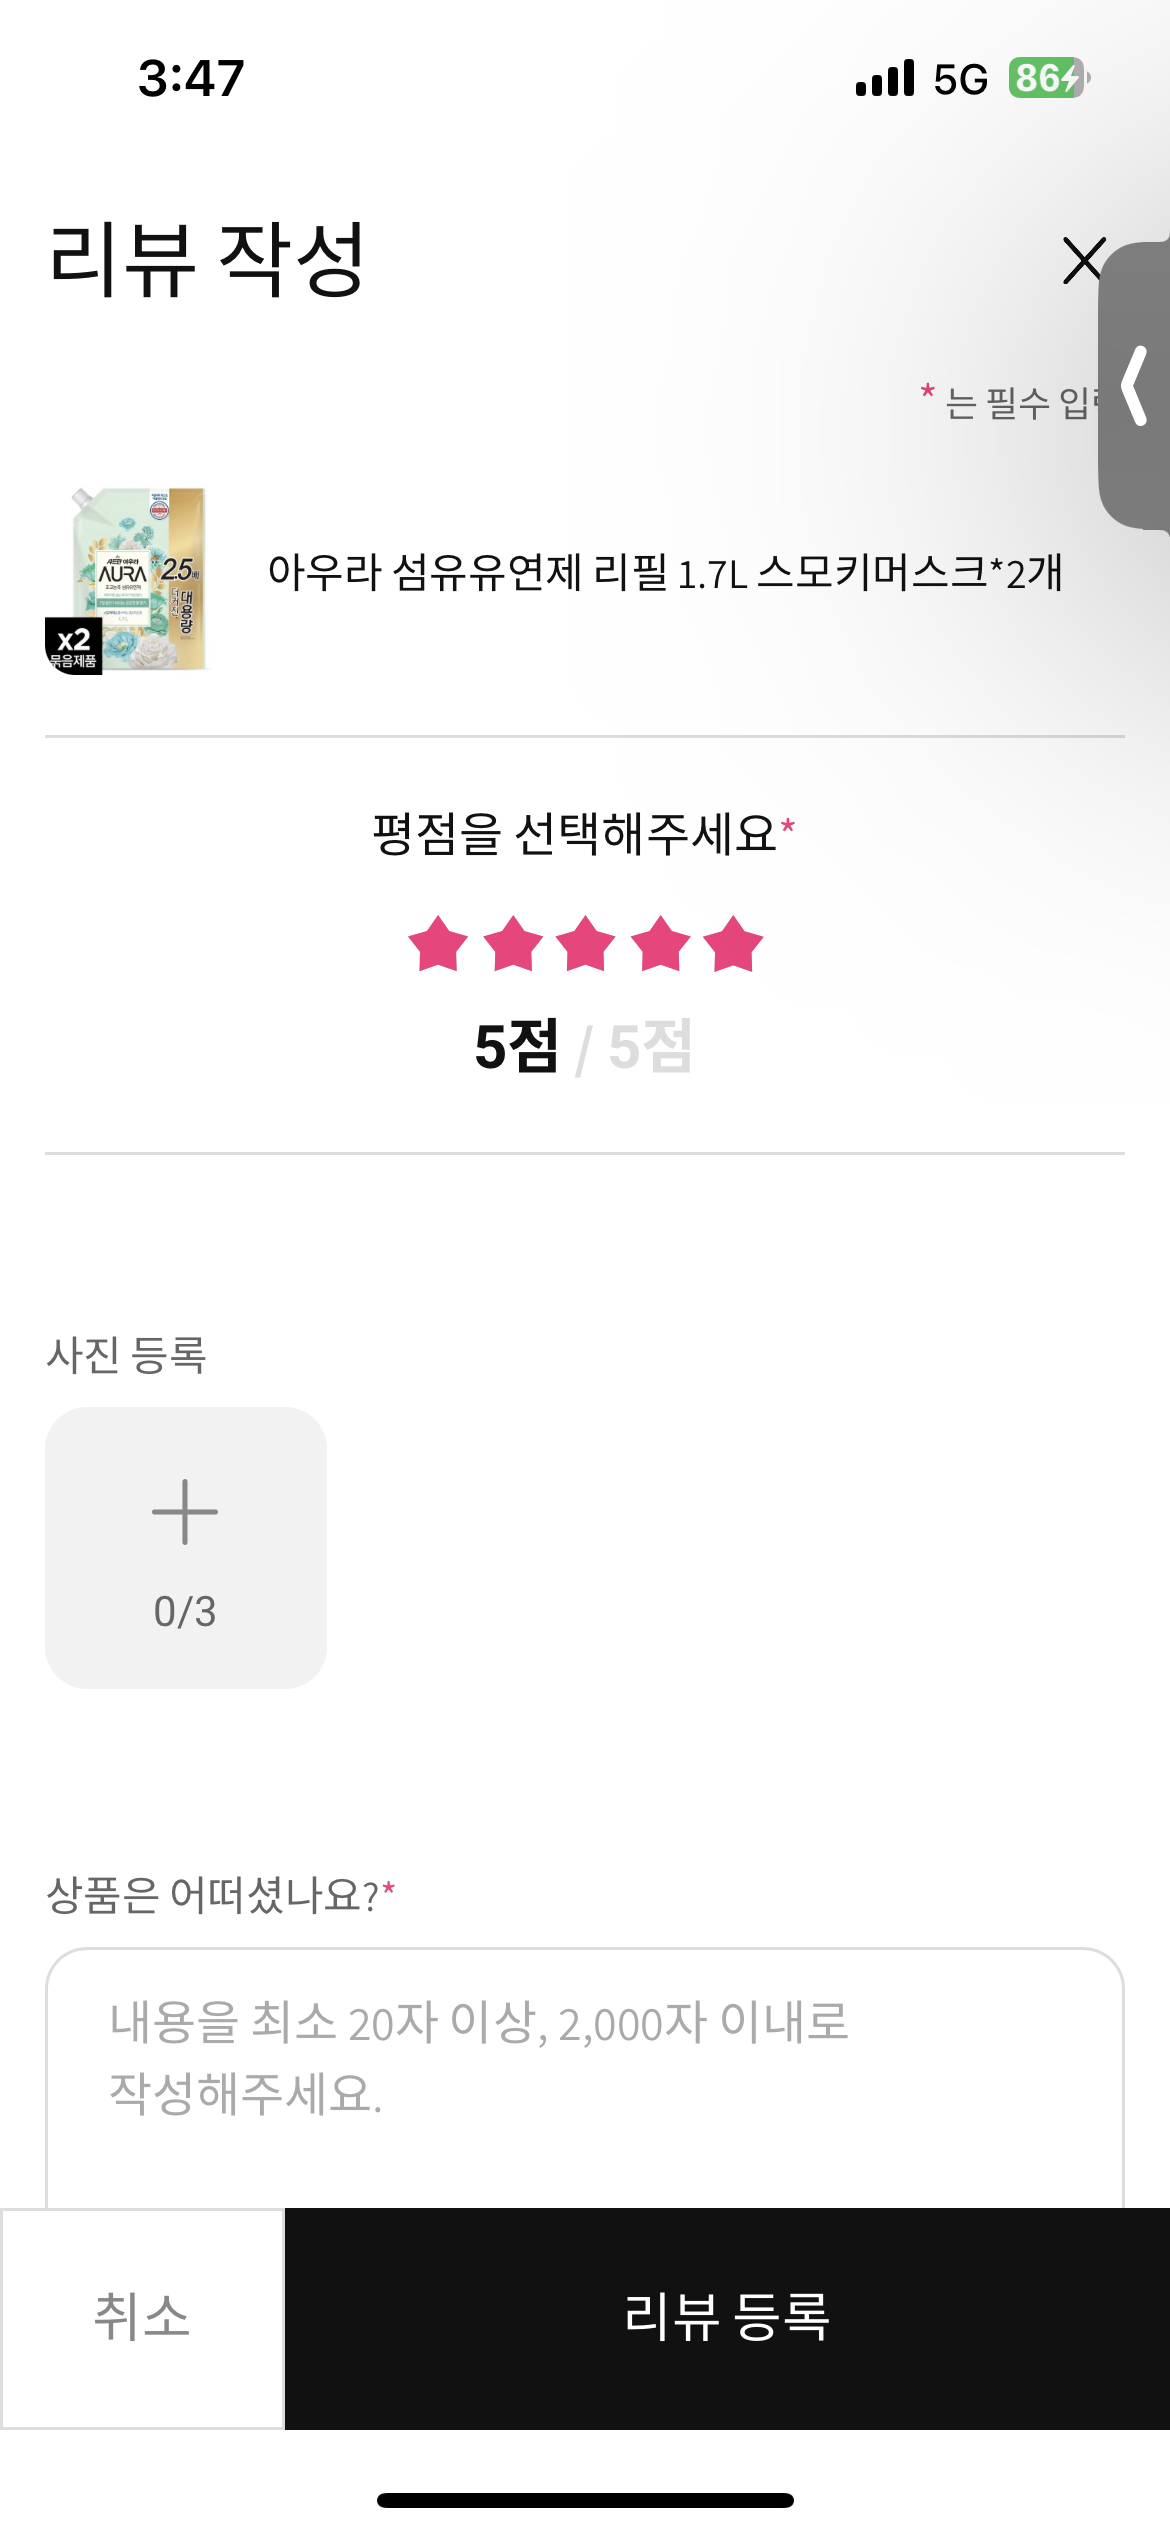1170x2532 pixels.
Task: Pick the fourth rating star
Action: tap(660, 945)
